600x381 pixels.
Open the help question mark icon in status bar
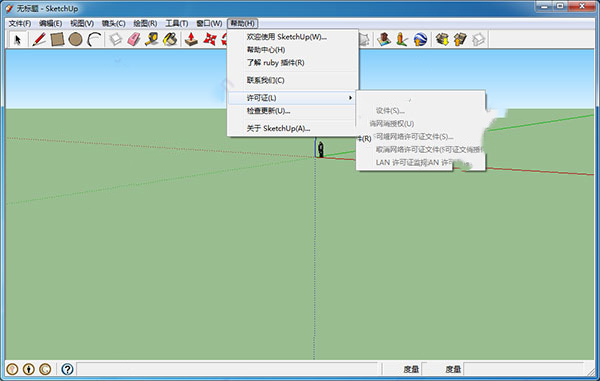(67, 369)
